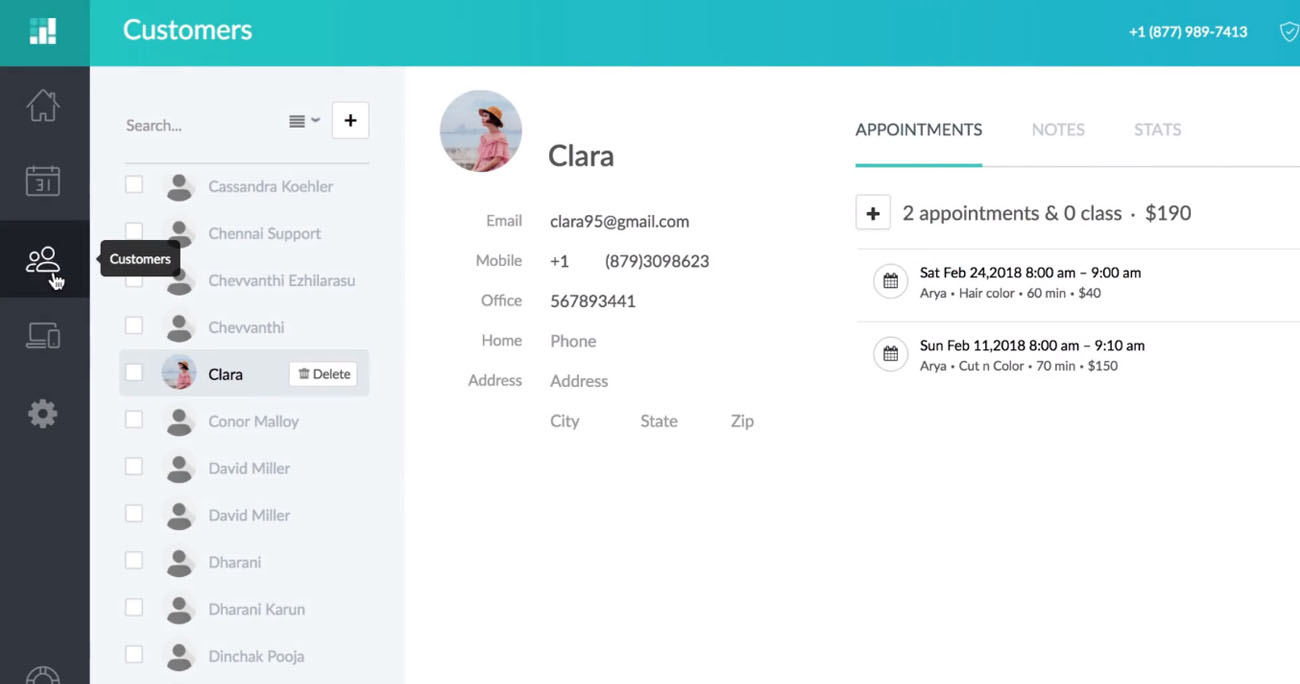Click Clara's profile photo

[x=481, y=131]
